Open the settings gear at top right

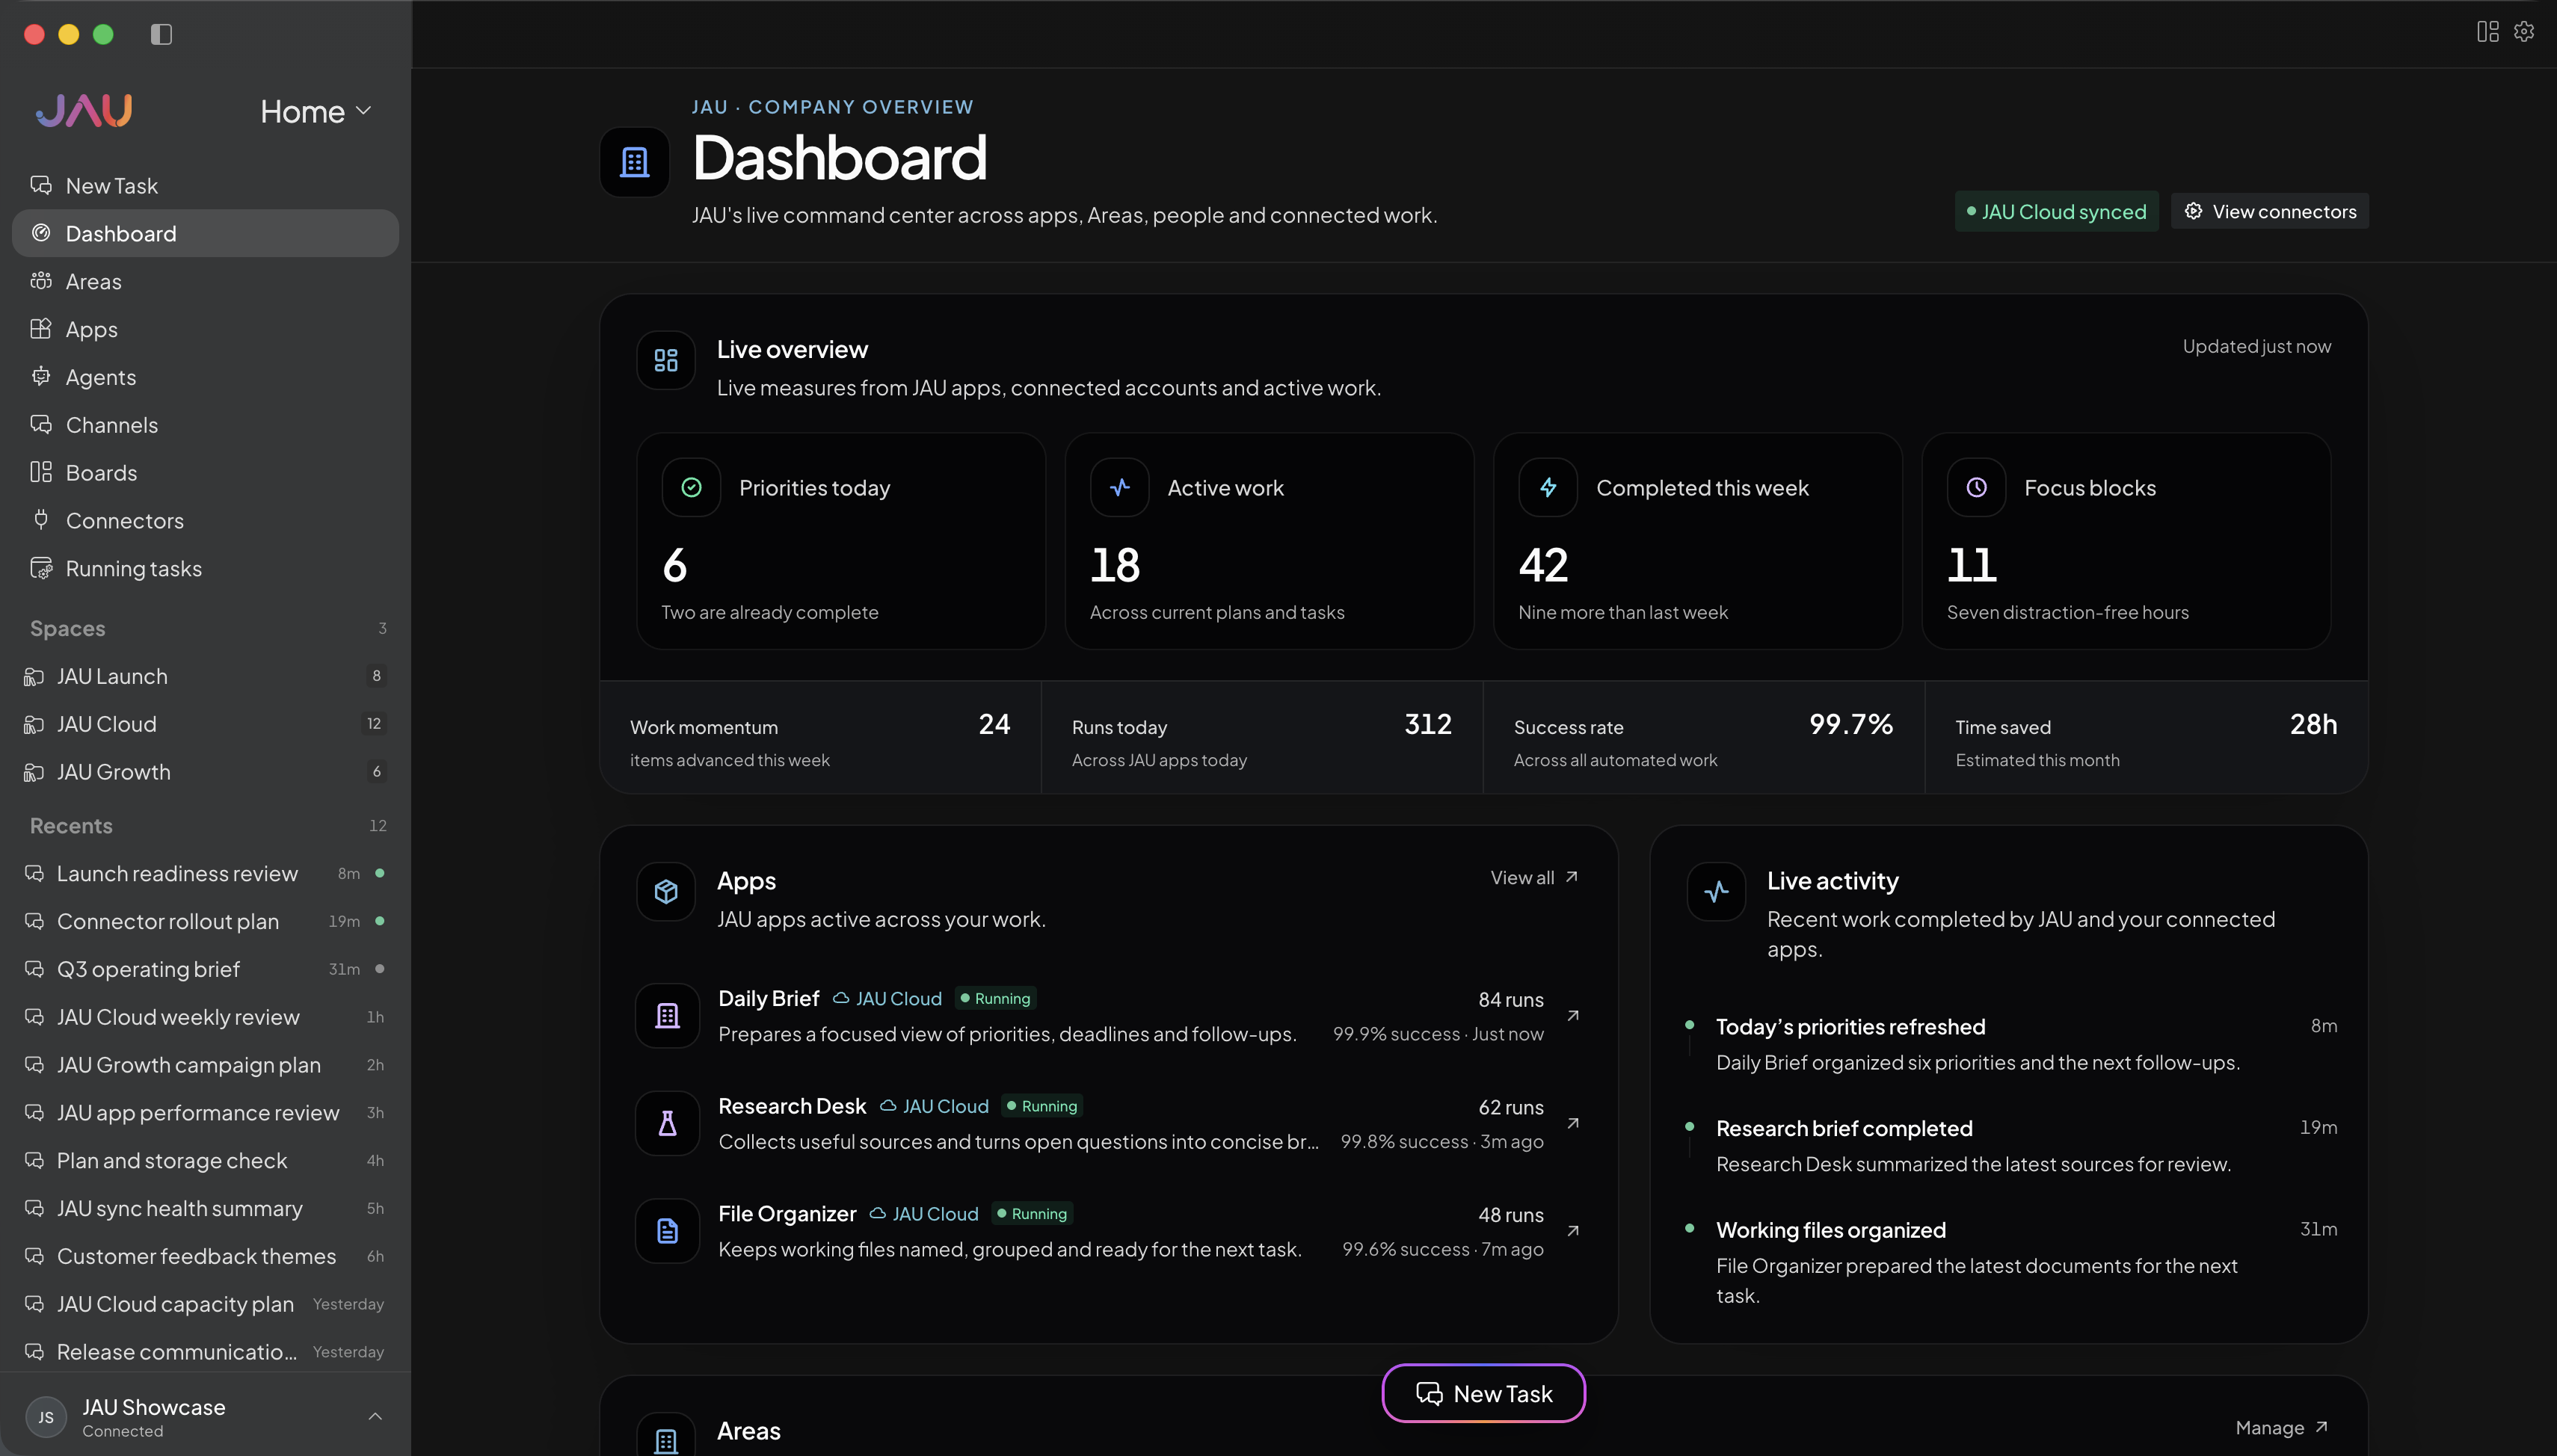coord(2524,32)
